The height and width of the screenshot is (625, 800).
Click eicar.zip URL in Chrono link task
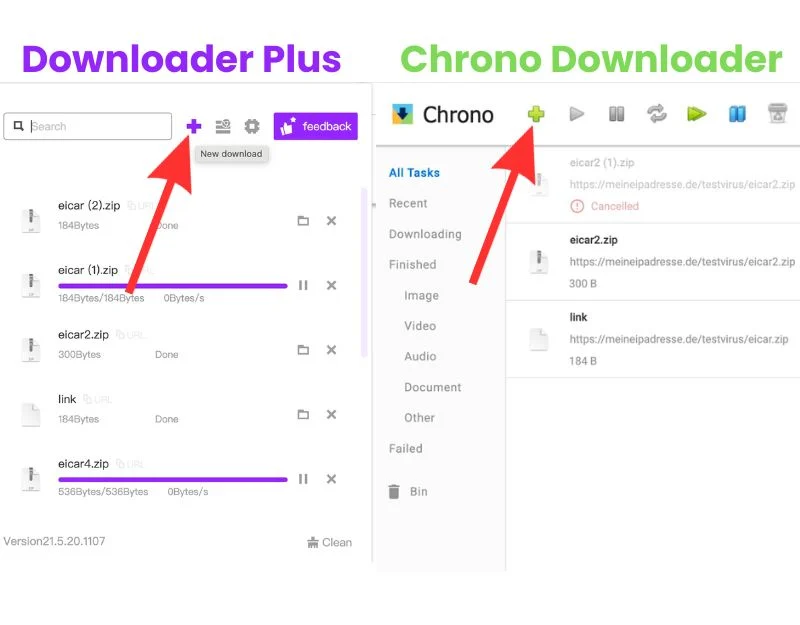click(x=679, y=339)
